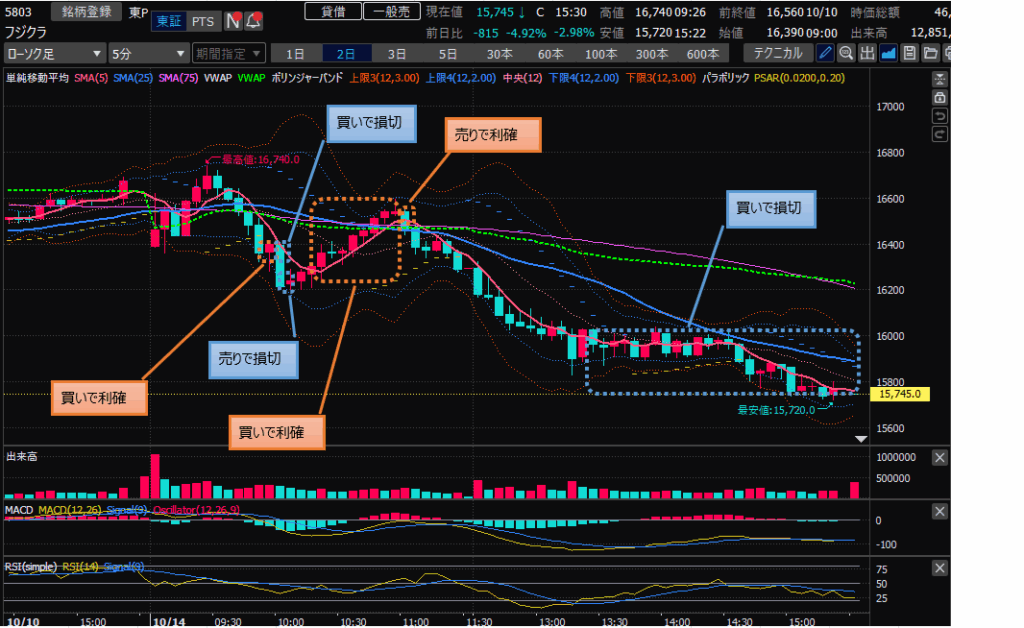Click the redo arrow beside price axis
This screenshot has width=1024, height=628.
pos(939,134)
